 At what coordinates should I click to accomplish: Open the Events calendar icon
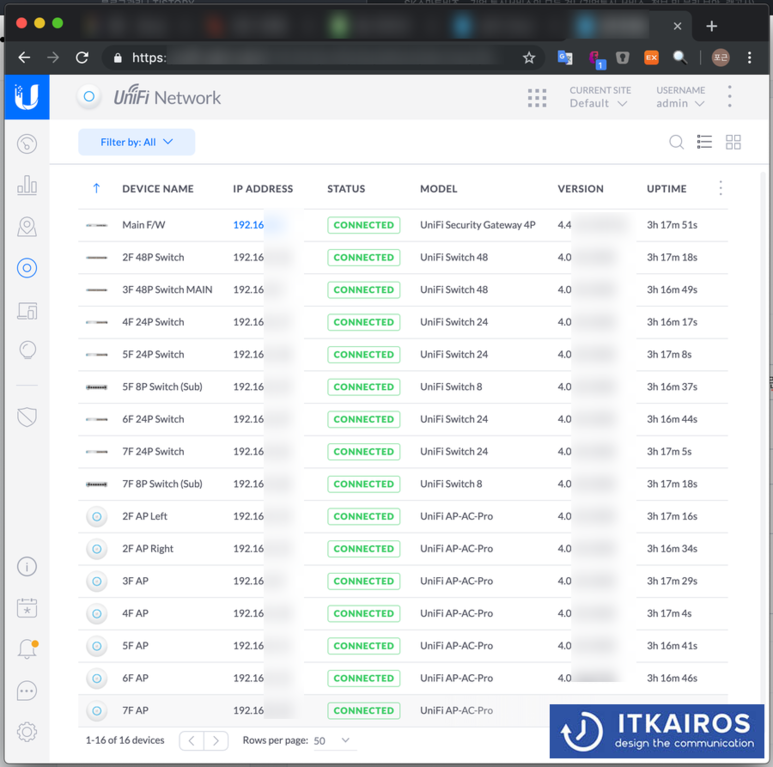pos(27,608)
